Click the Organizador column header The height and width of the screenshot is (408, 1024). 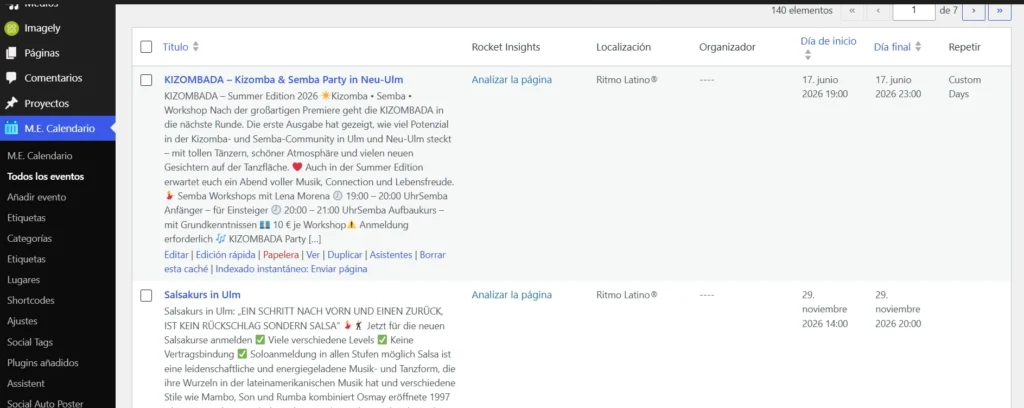coord(727,47)
